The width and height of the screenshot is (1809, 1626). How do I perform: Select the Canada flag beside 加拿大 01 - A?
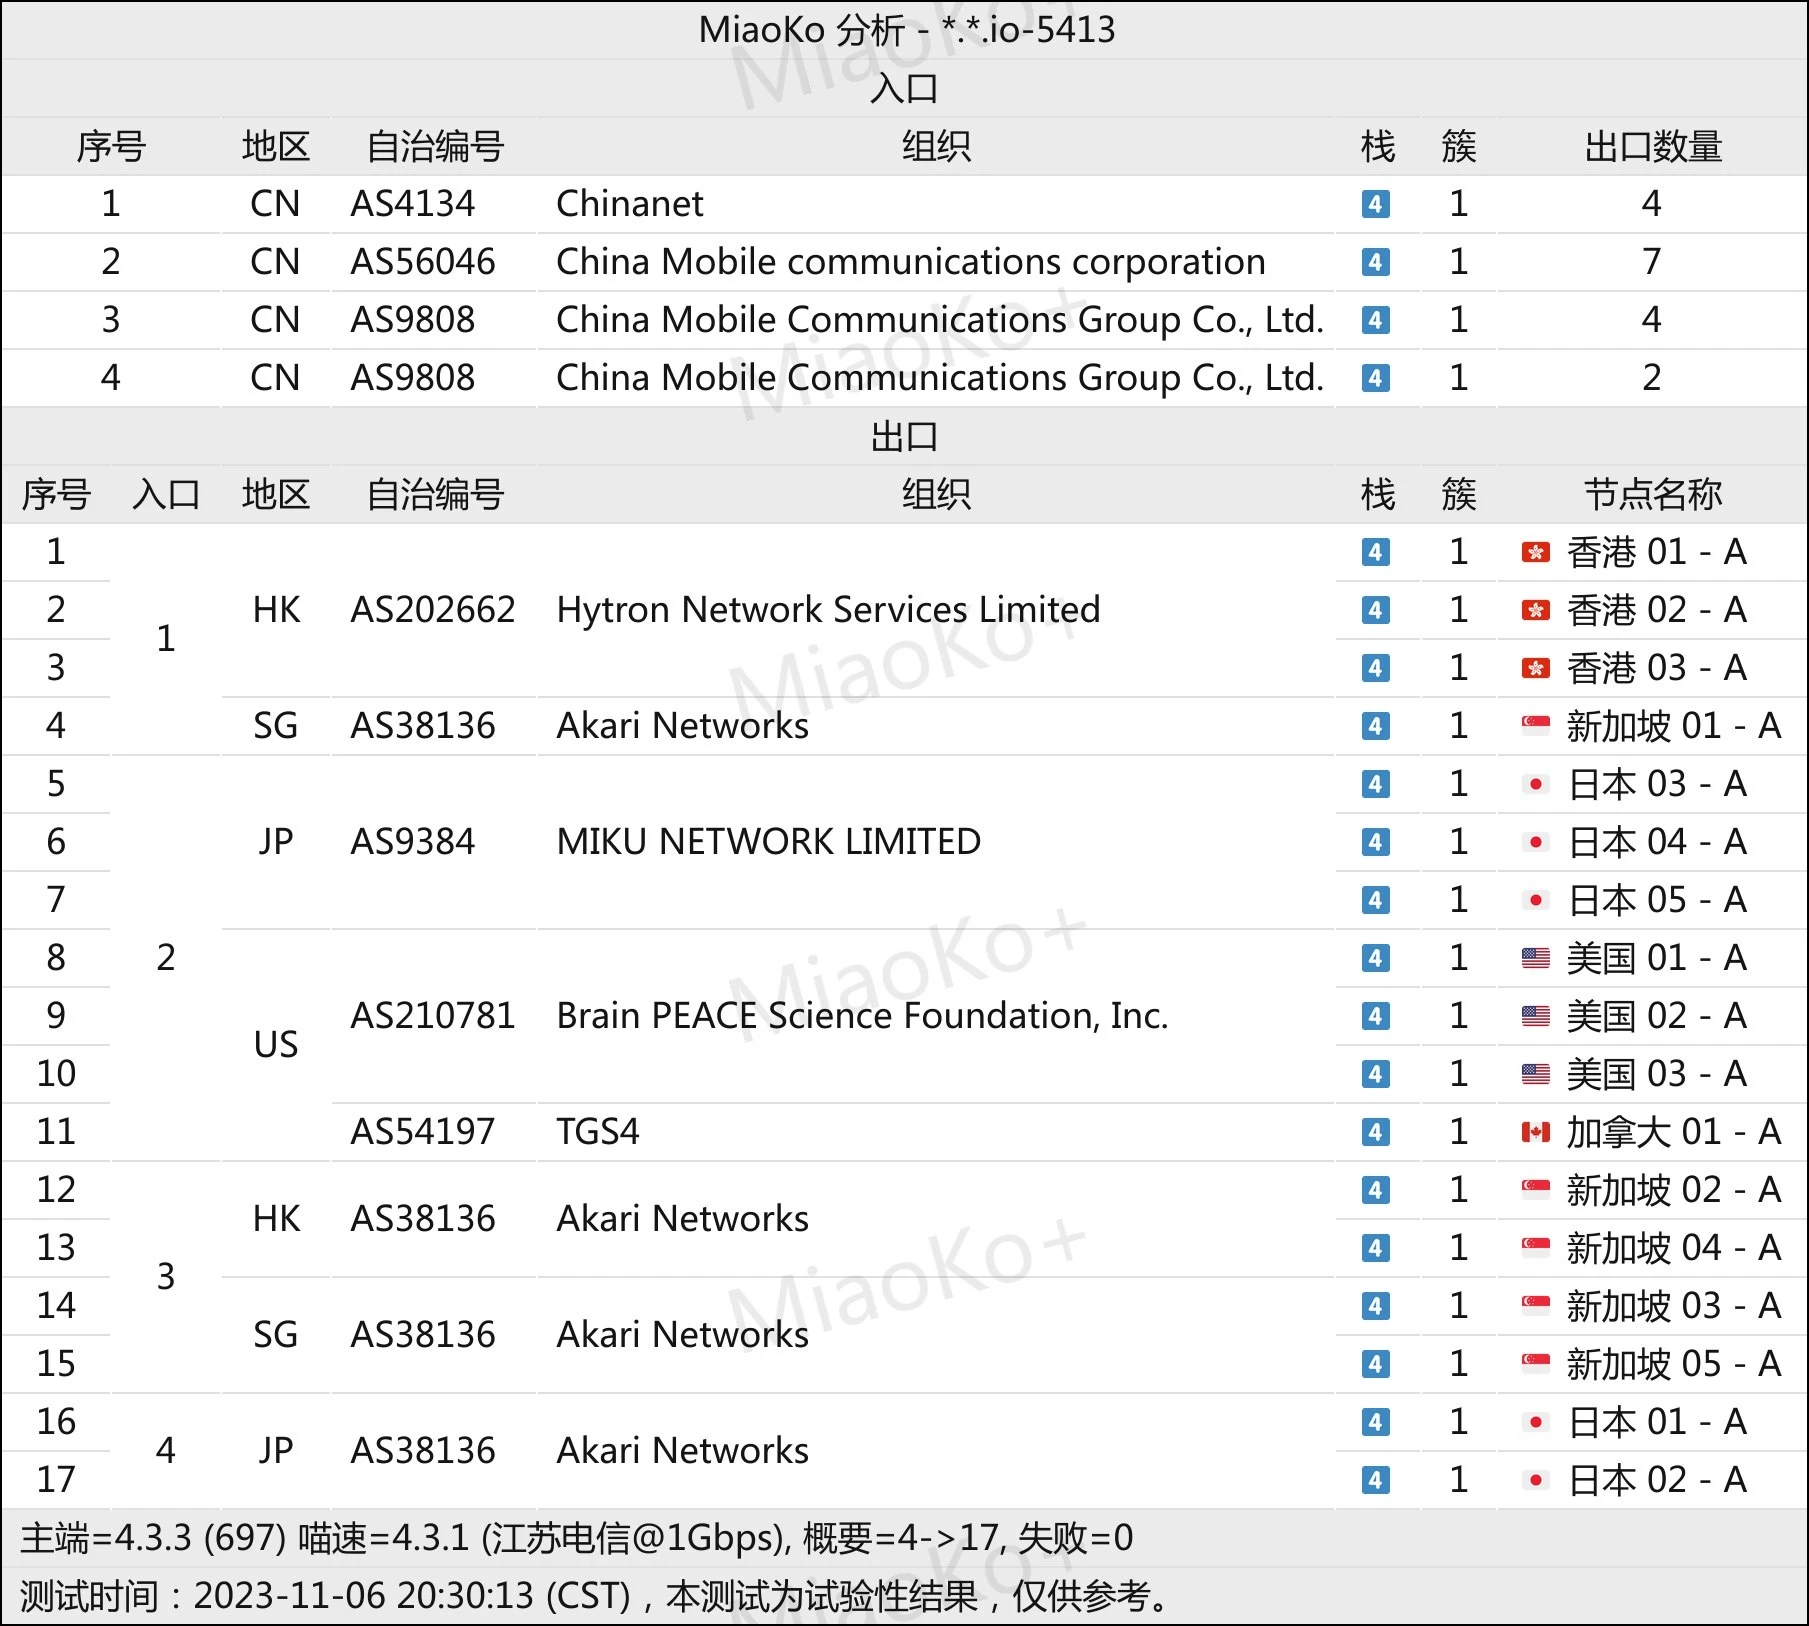(x=1535, y=1132)
